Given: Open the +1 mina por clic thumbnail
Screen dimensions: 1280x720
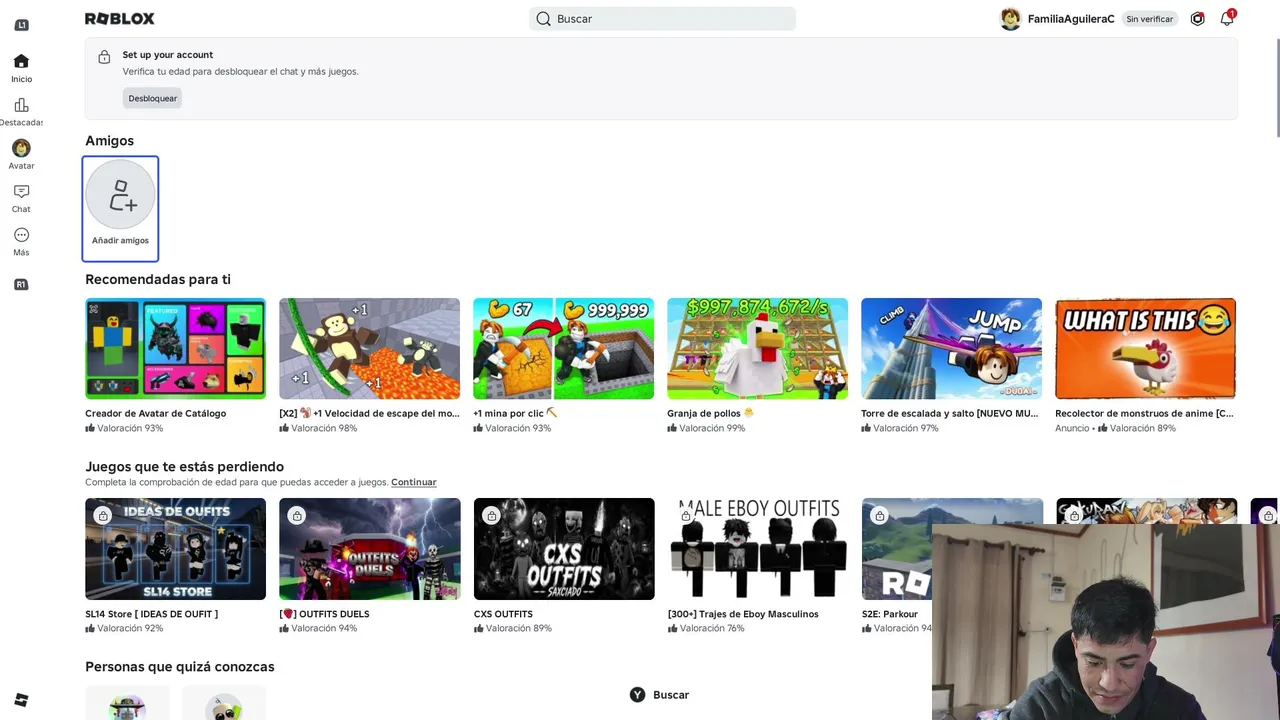Looking at the screenshot, I should [563, 349].
